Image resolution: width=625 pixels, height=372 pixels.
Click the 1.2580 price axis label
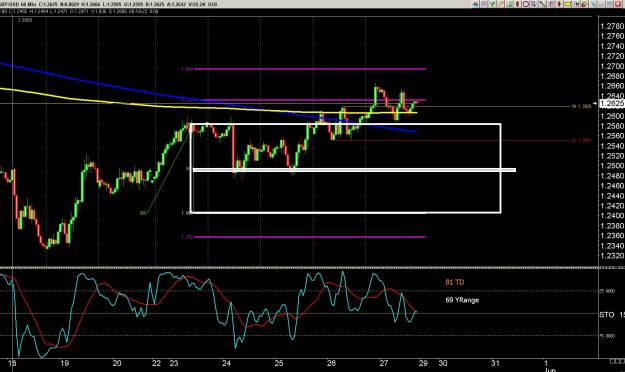tap(612, 126)
